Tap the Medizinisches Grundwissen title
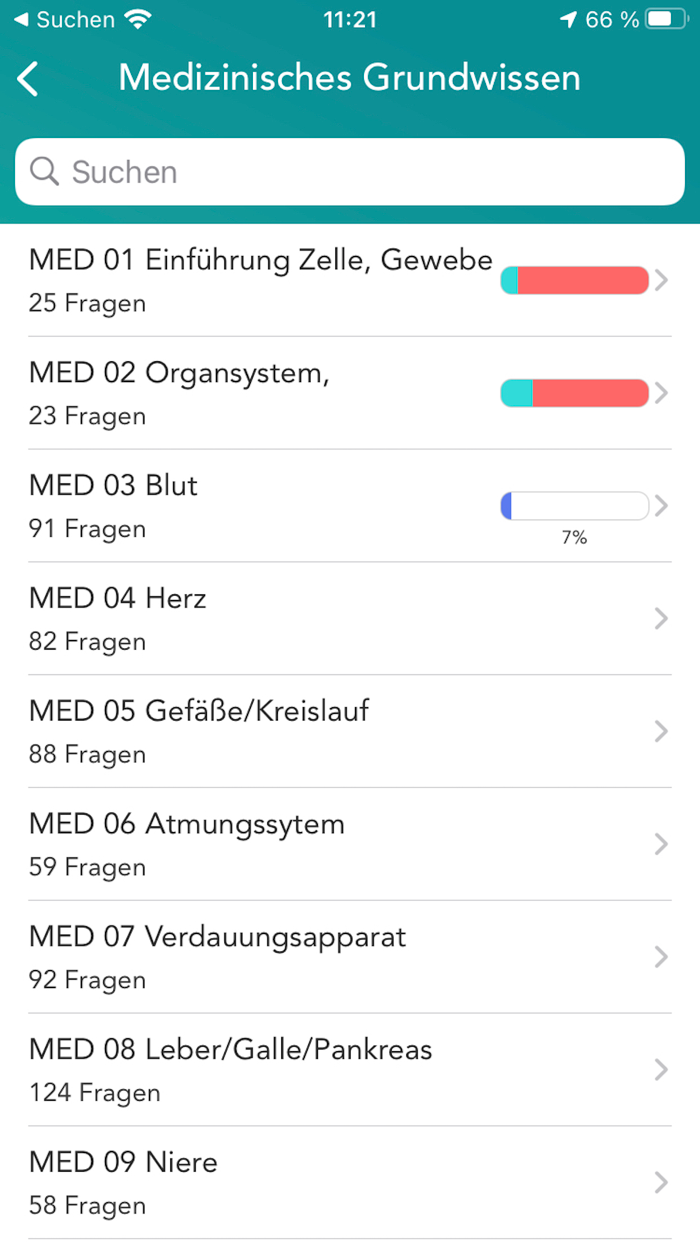Viewport: 700px width, 1244px height. click(349, 77)
